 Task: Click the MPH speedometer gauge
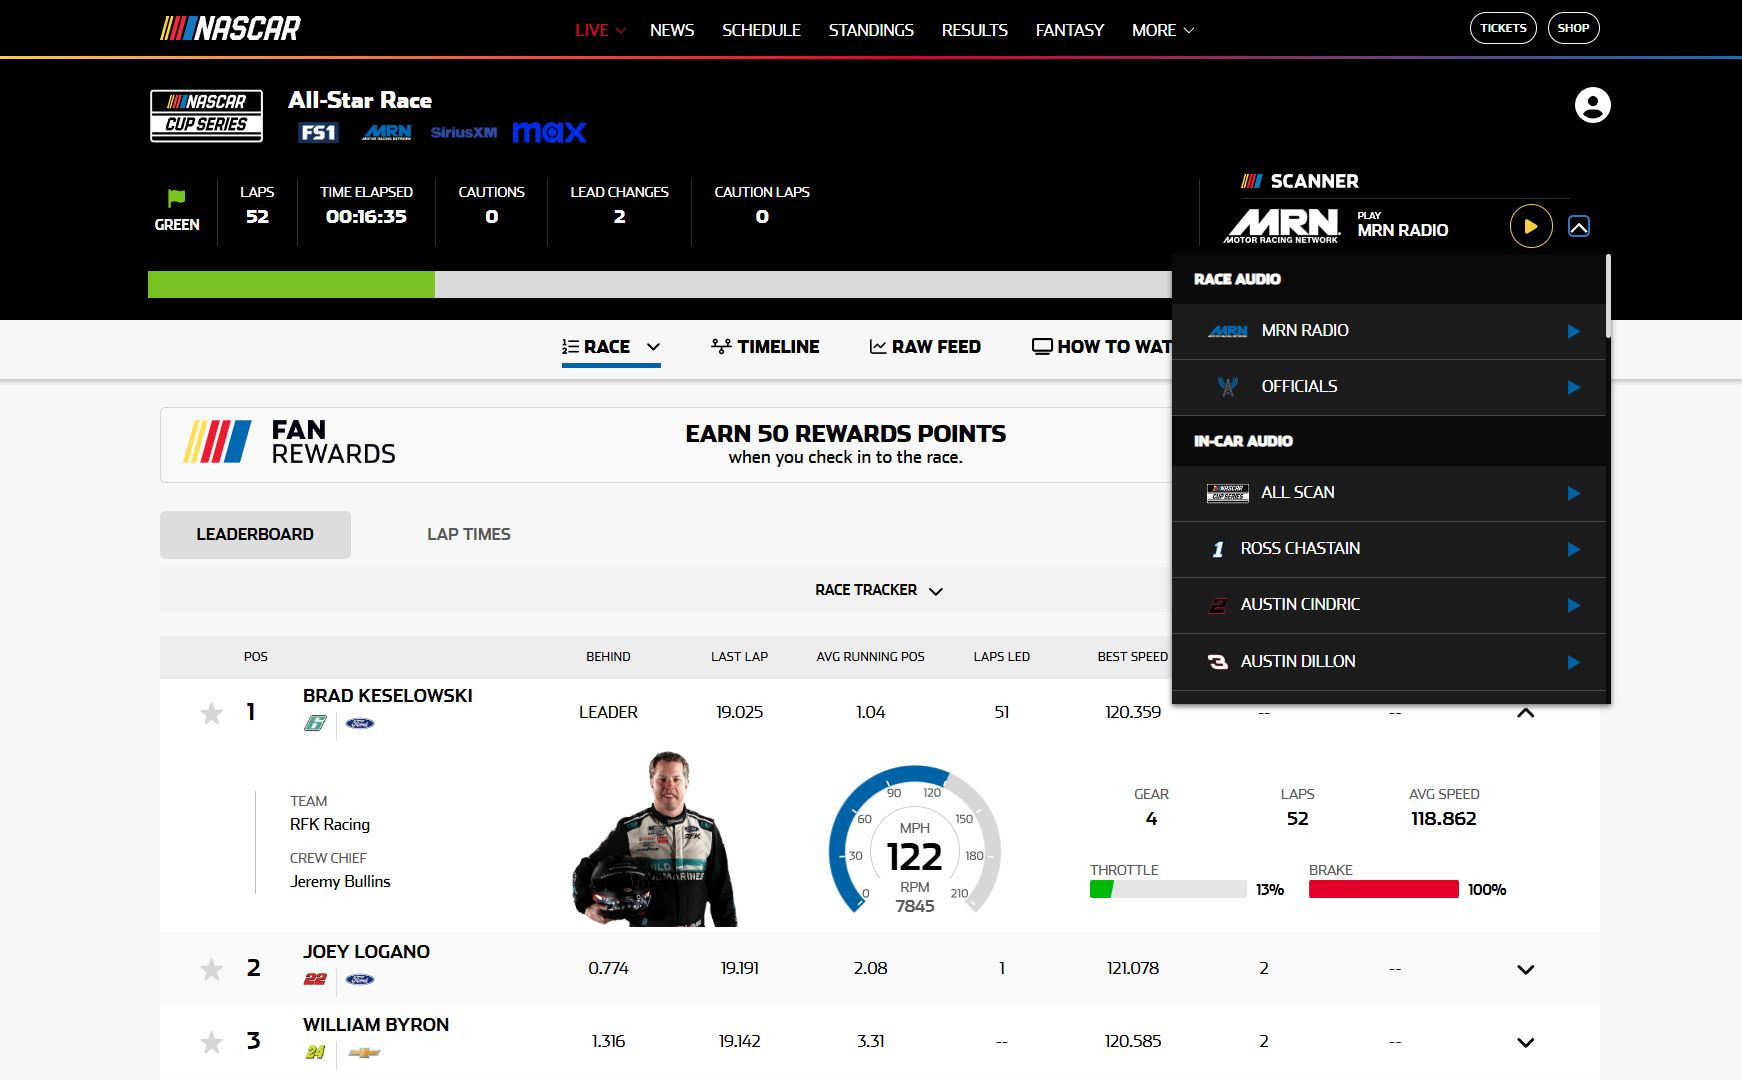[x=914, y=840]
